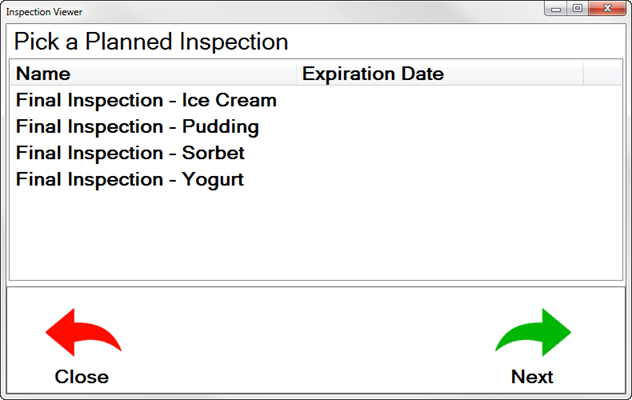
Task: Click the blank column header right of Expiration Date
Action: point(602,74)
